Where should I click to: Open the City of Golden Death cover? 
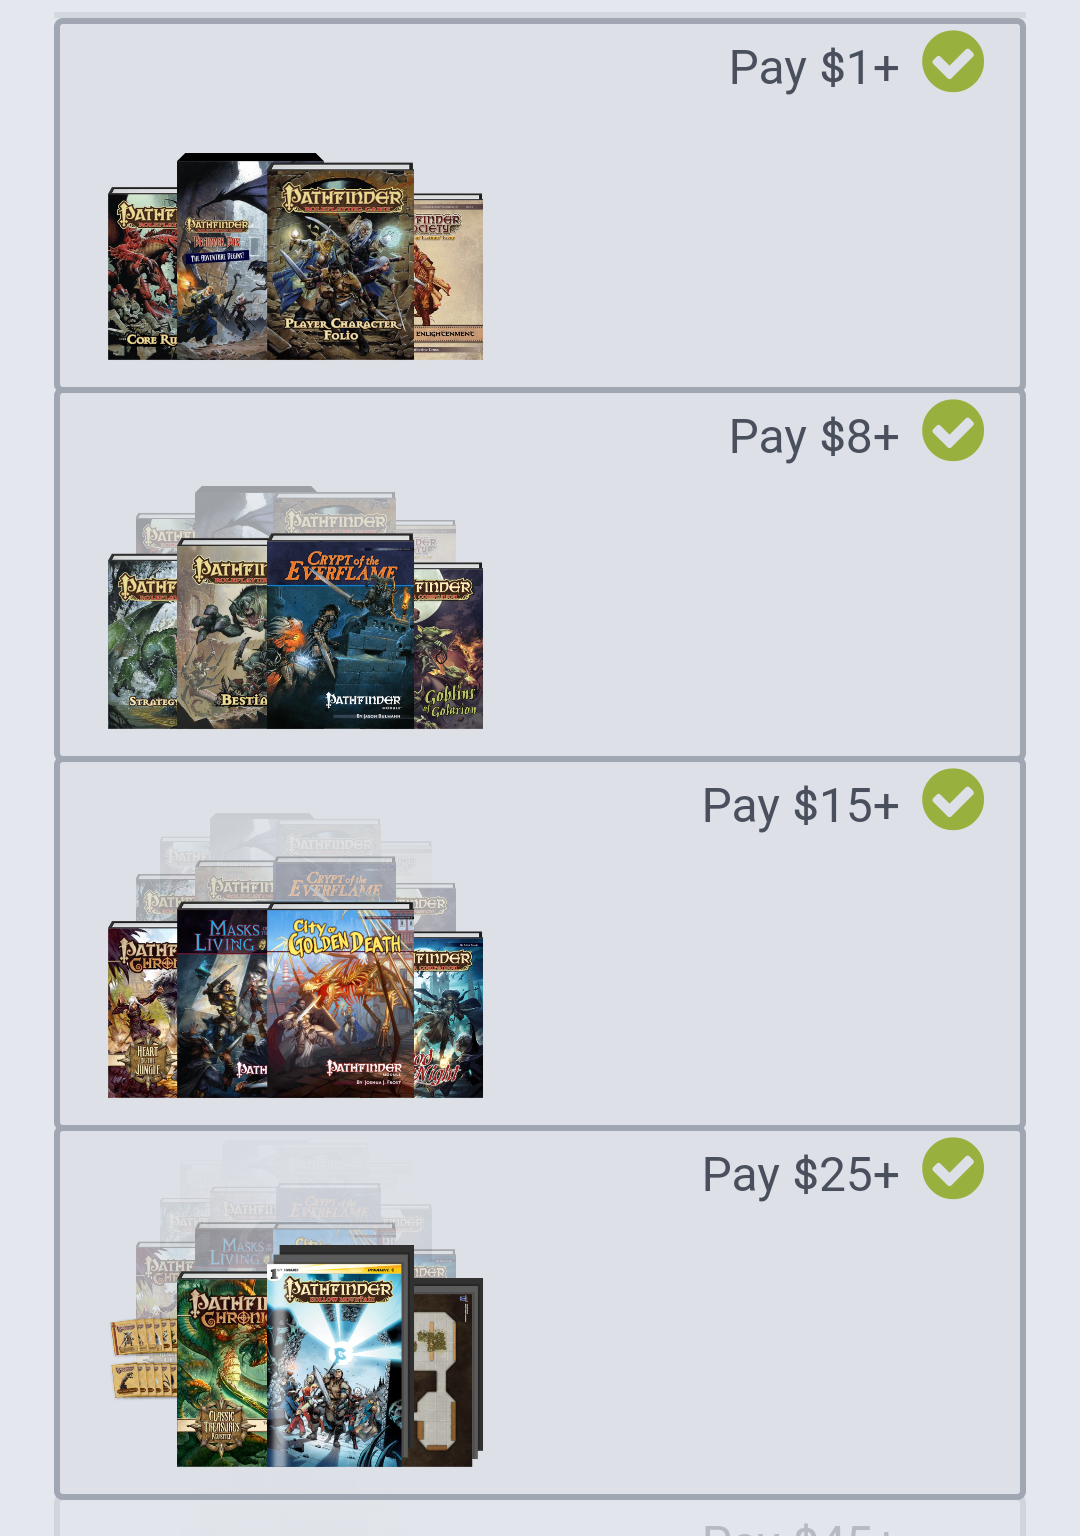(341, 1000)
